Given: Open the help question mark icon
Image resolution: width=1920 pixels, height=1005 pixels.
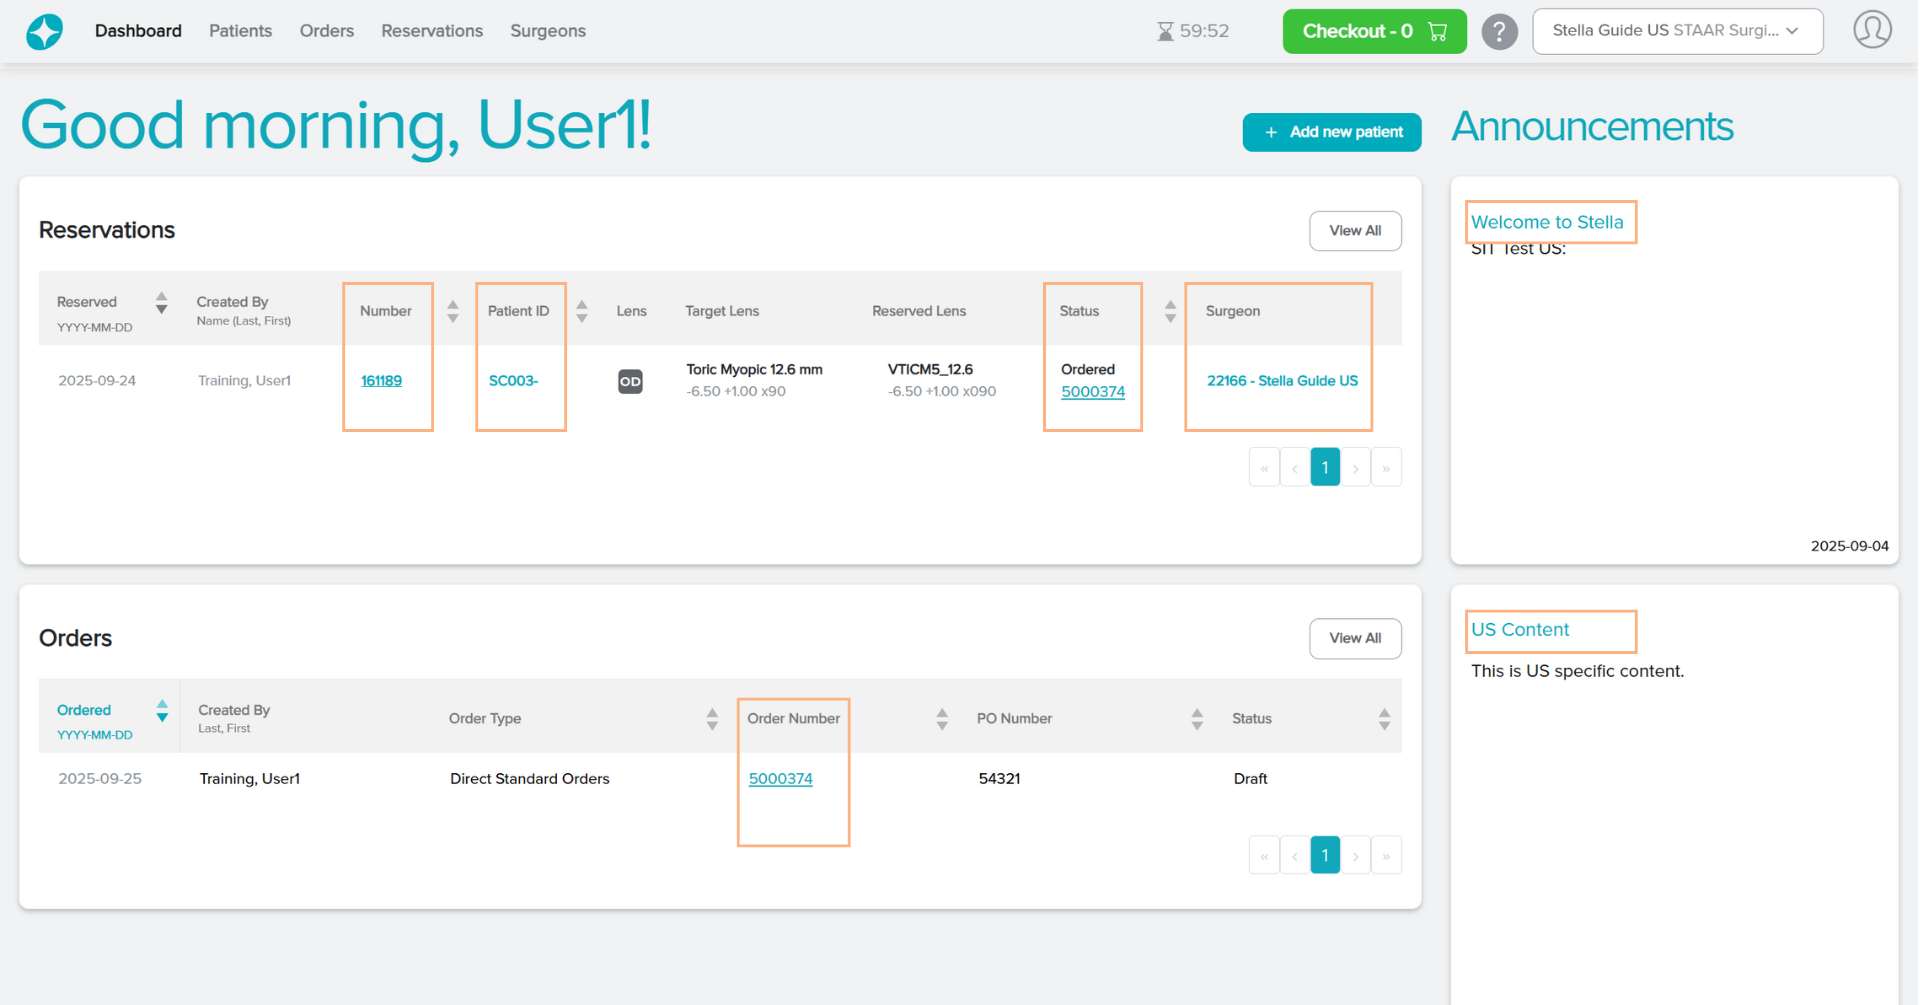Looking at the screenshot, I should (x=1499, y=32).
